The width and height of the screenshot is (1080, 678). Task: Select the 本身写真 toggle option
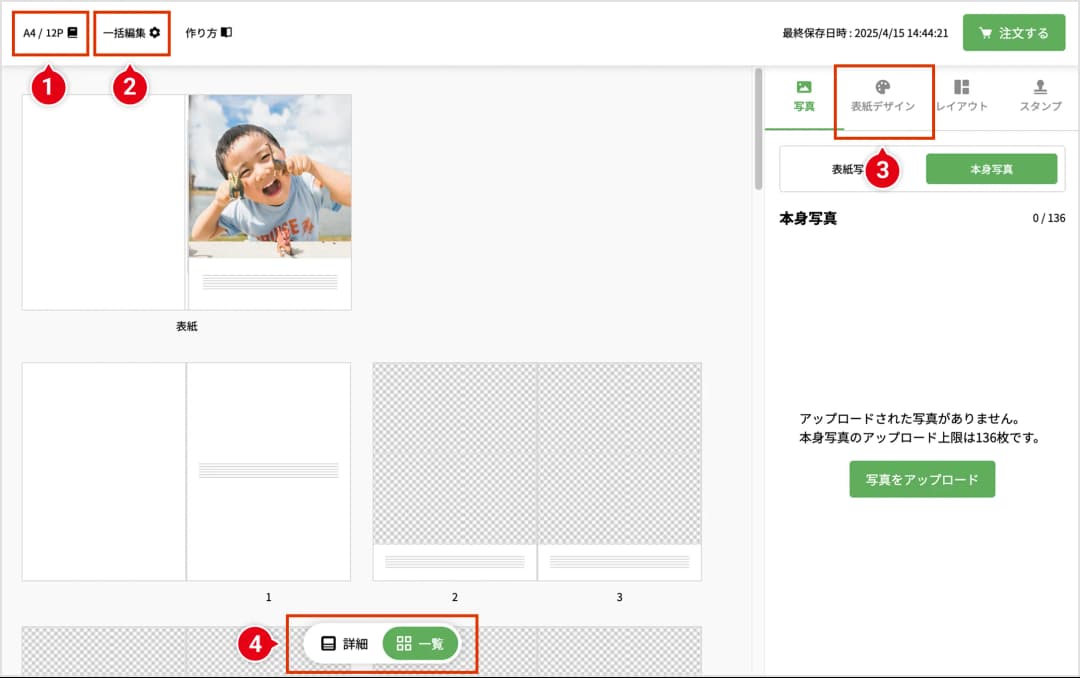click(993, 168)
